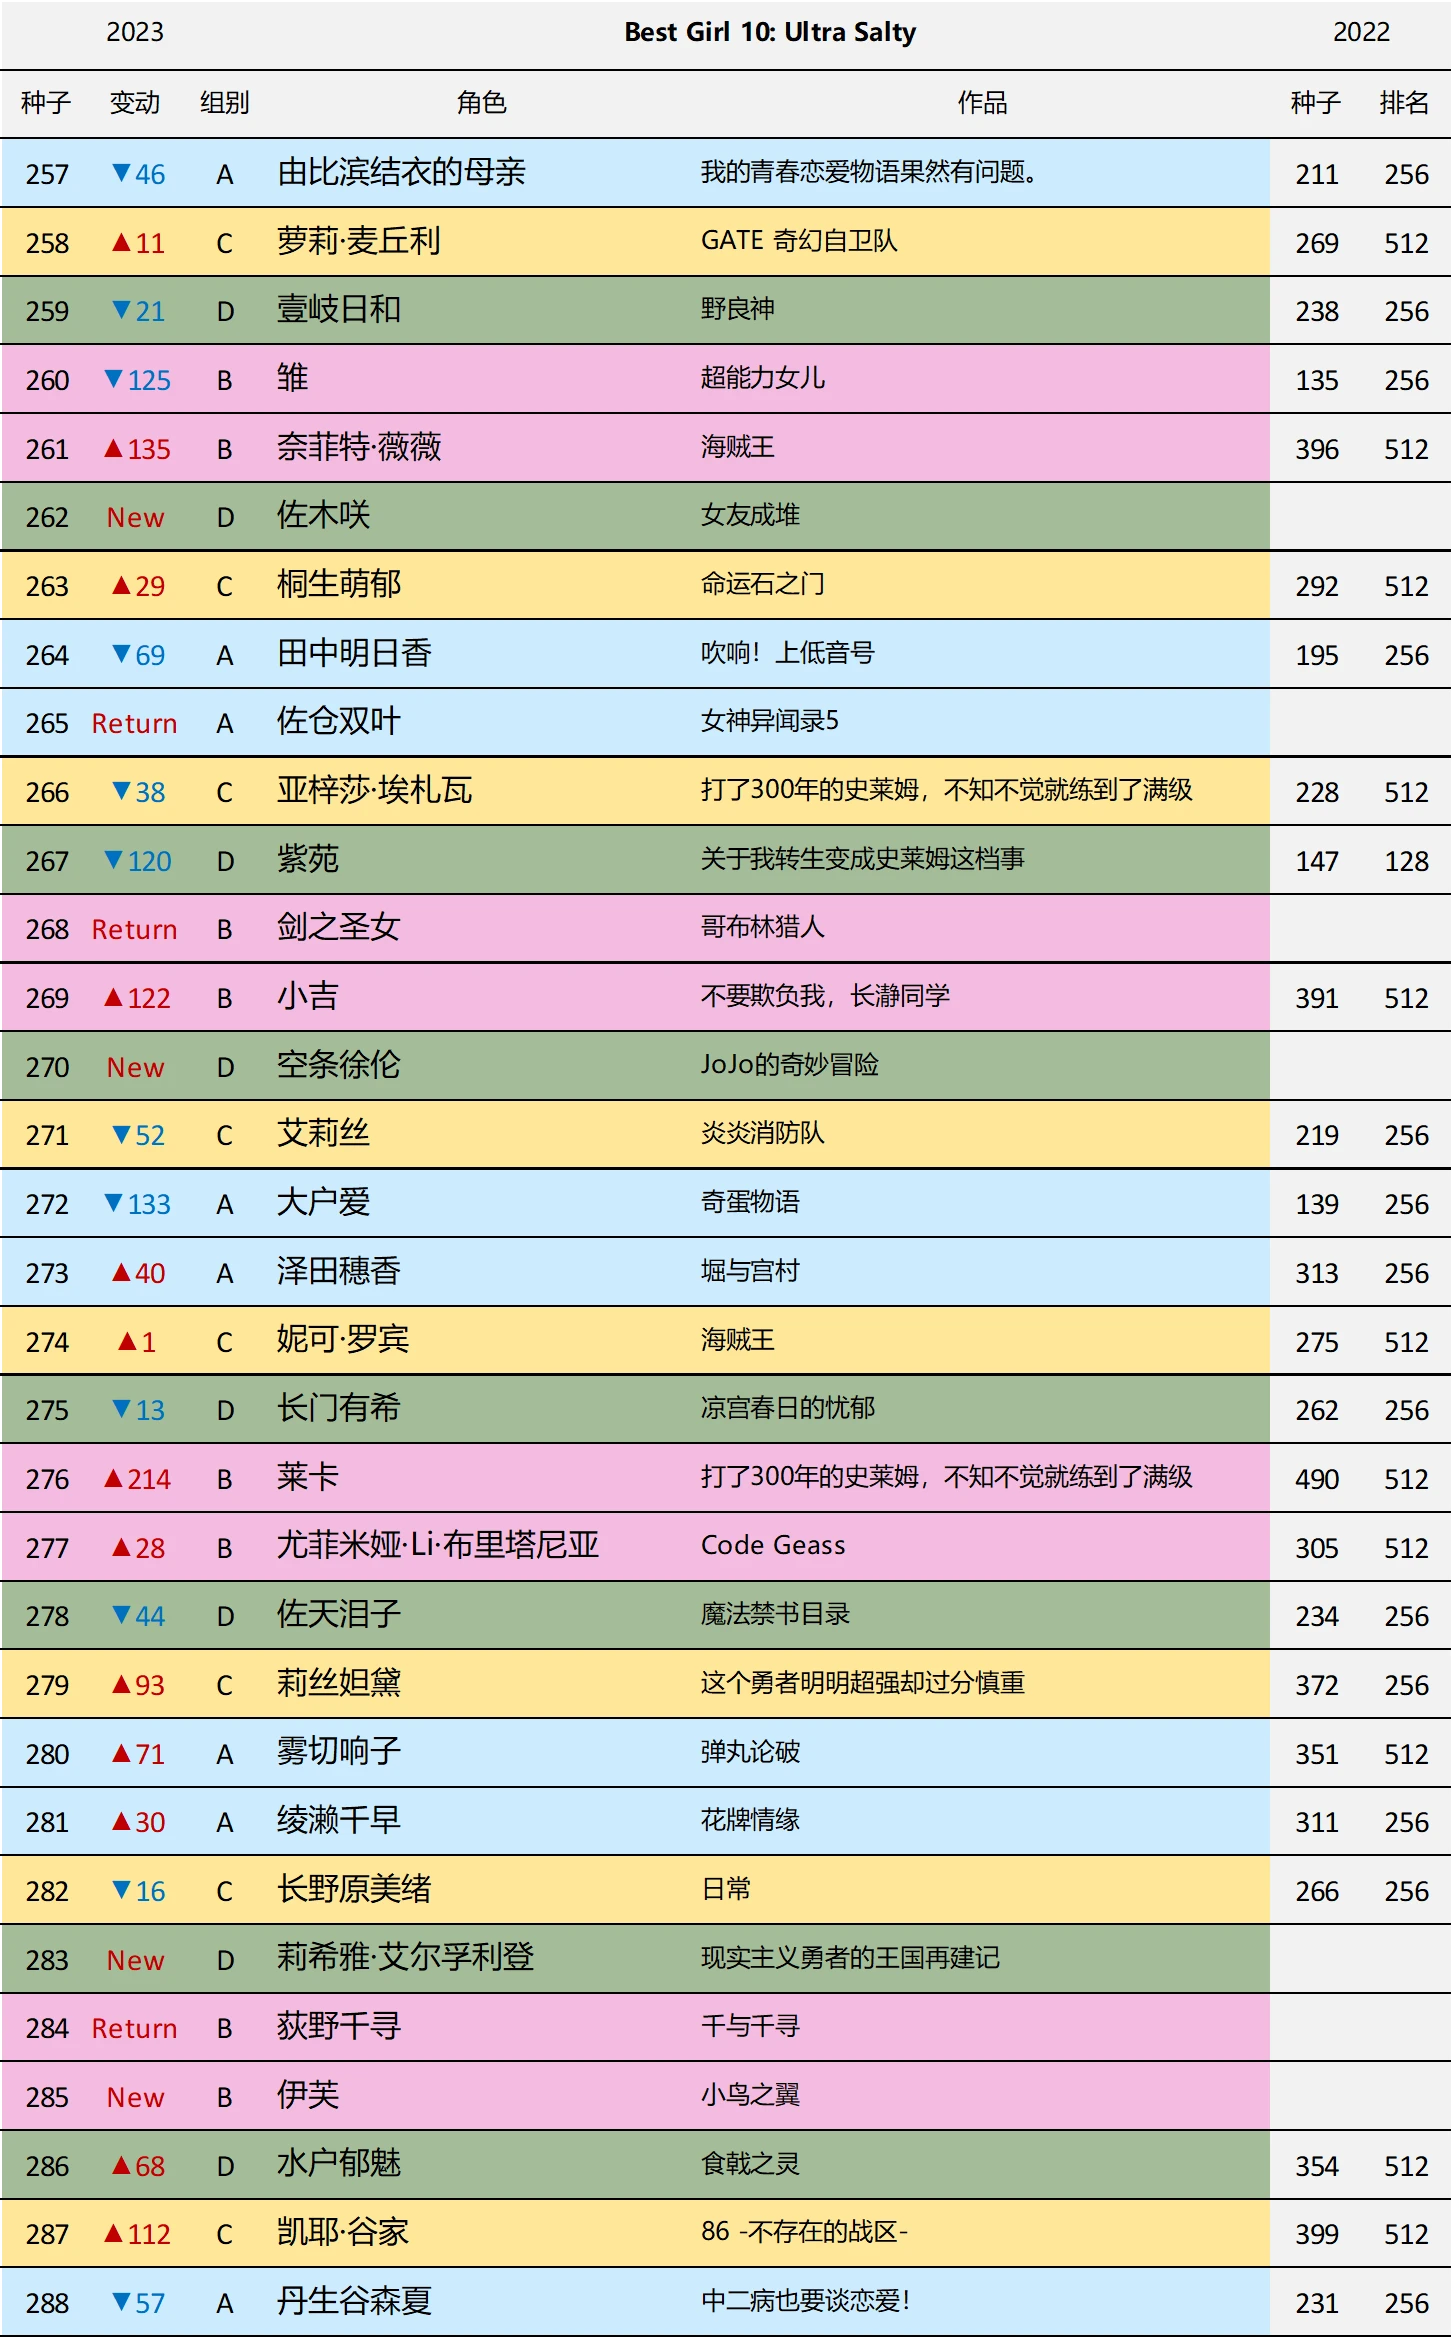Click the work title '炎炎消防队'
1452x2338 pixels.
(x=762, y=1133)
